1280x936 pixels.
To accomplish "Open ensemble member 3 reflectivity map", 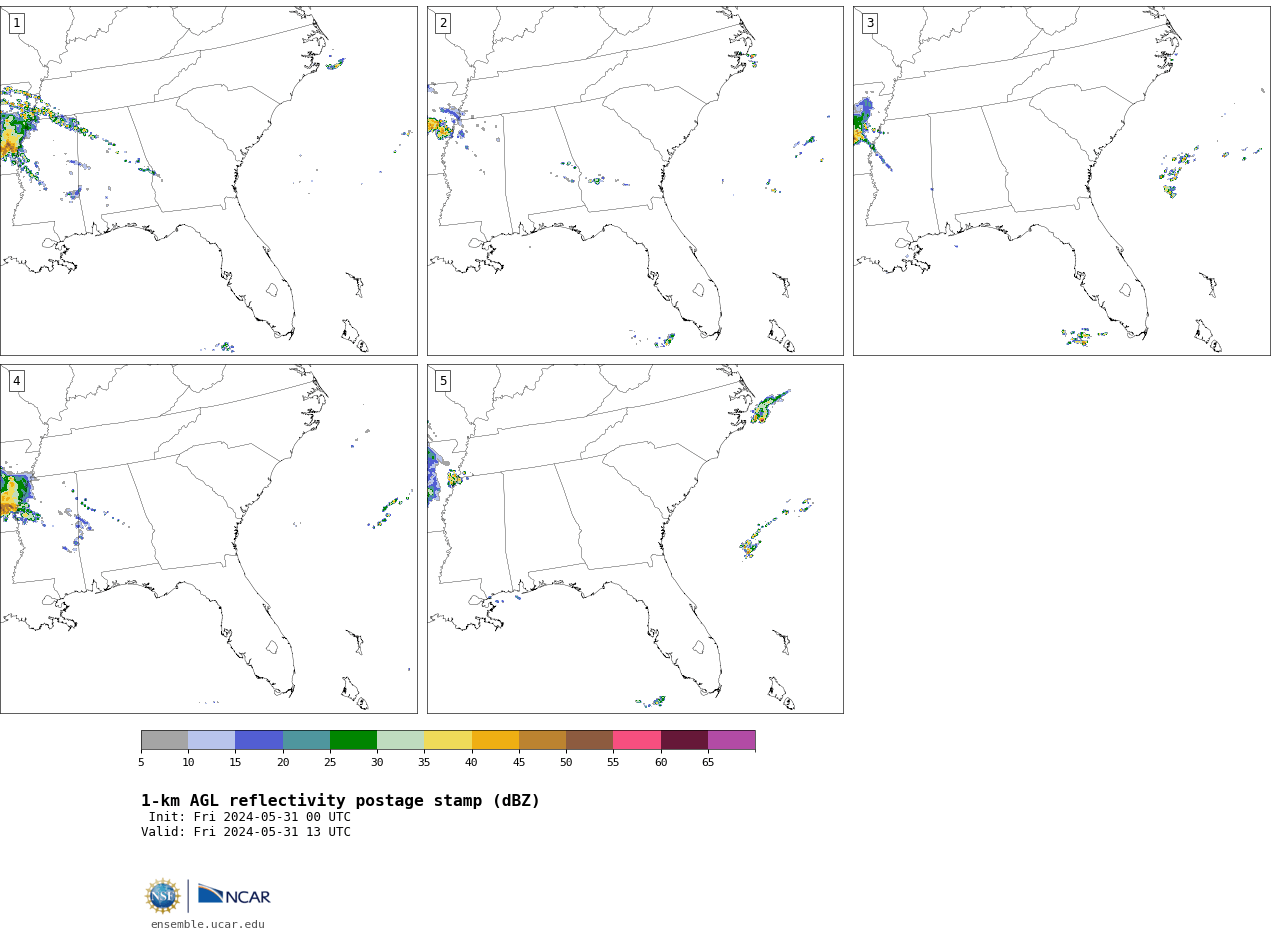I will [x=1062, y=181].
